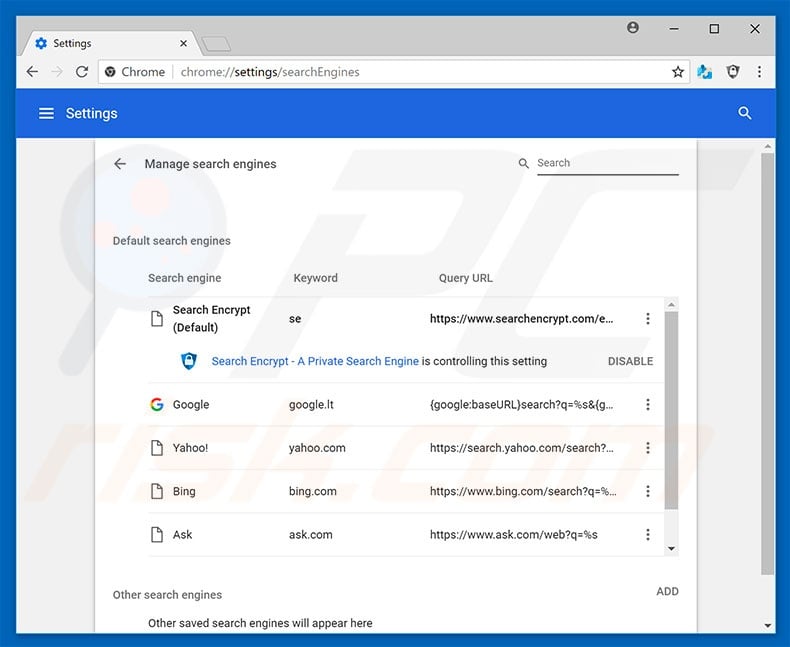The height and width of the screenshot is (647, 790).
Task: Click the shield icon under Search Encrypt
Action: (189, 361)
